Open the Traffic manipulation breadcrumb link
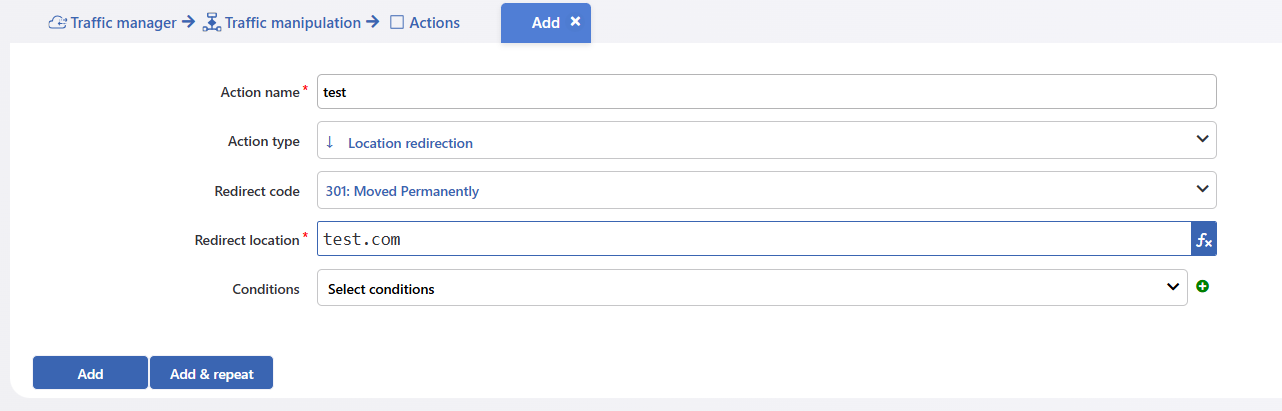Image resolution: width=1282 pixels, height=411 pixels. tap(293, 22)
